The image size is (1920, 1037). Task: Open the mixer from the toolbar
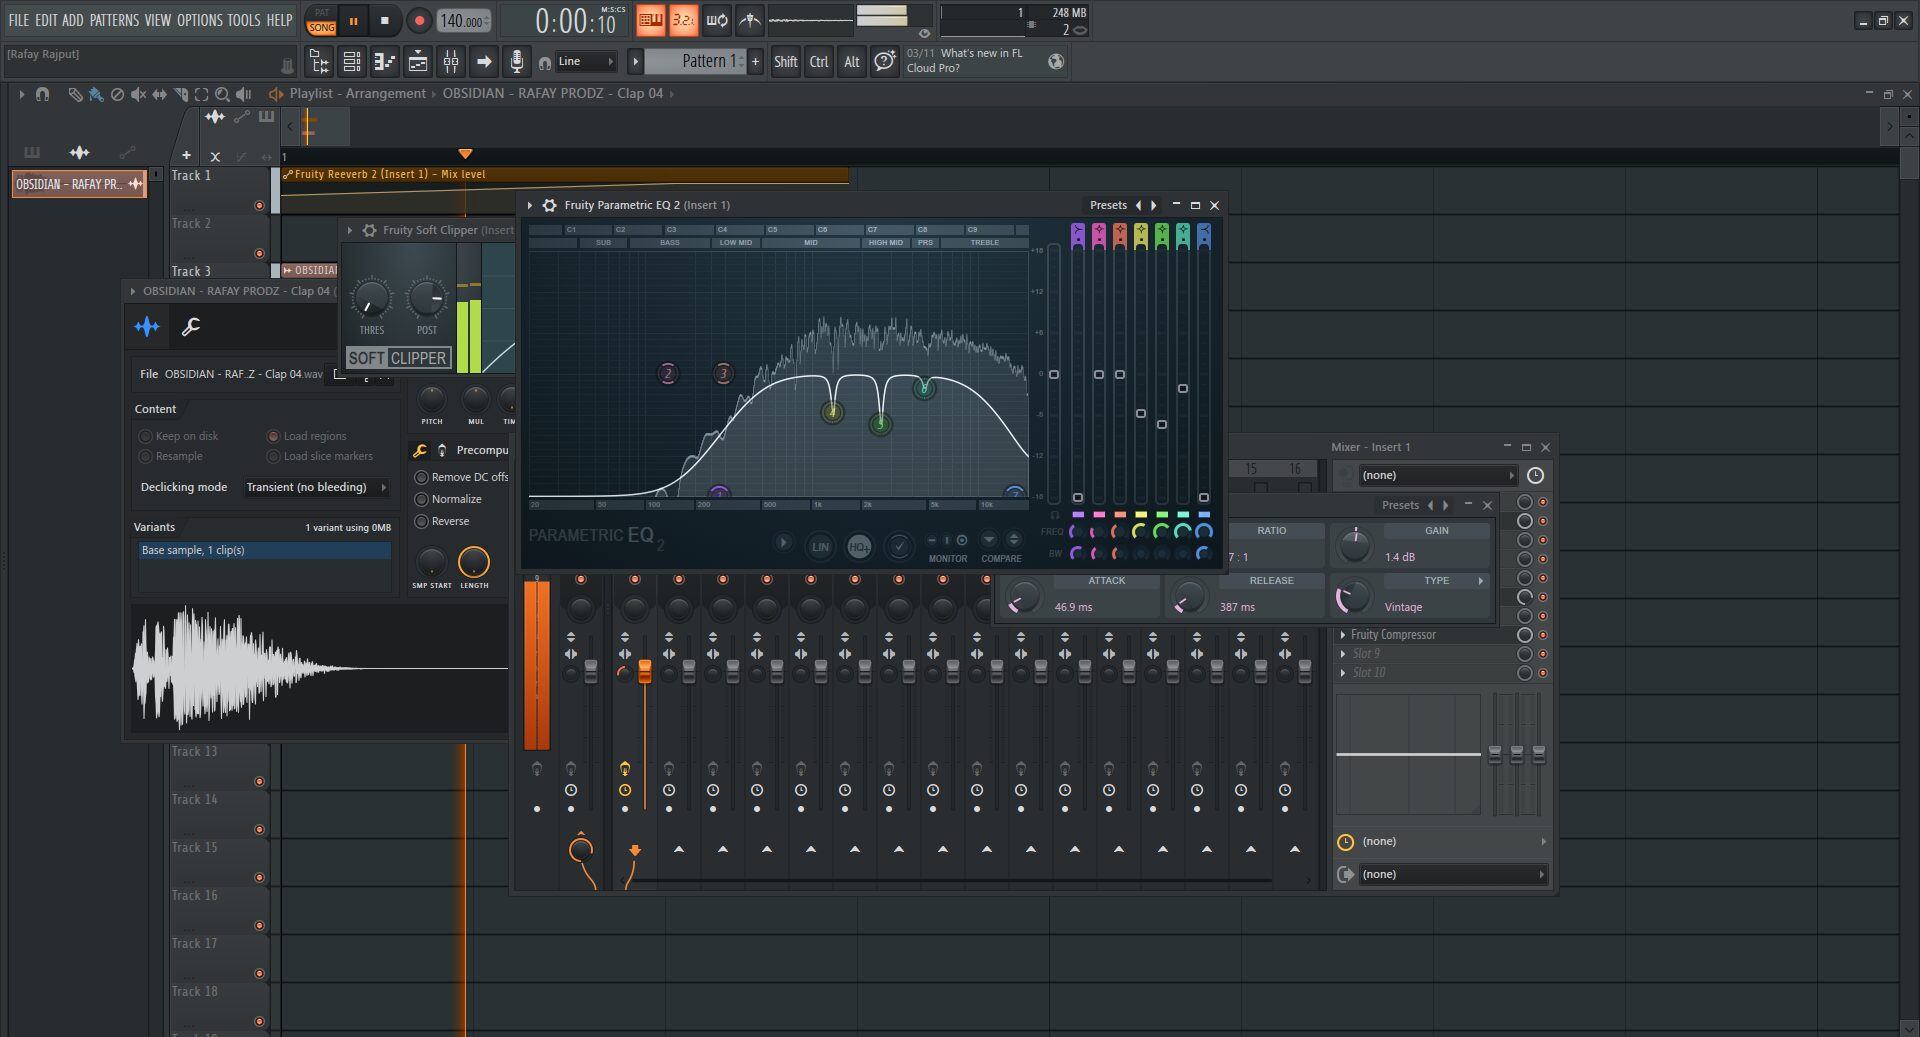[x=451, y=62]
